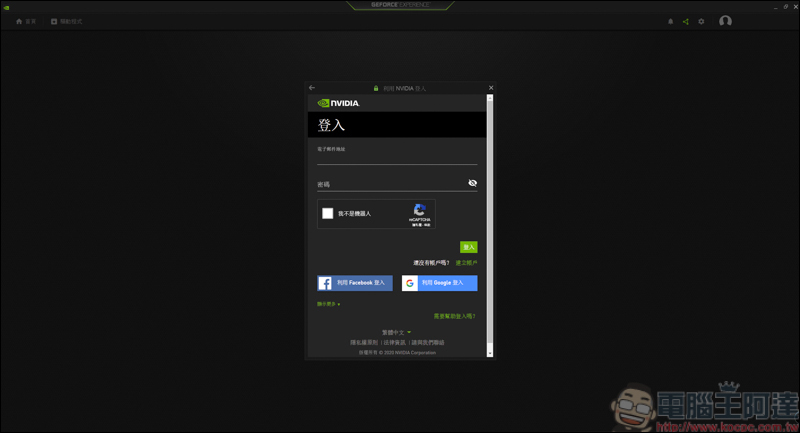Screen dimensions: 800x433
Task: Click the green share icon
Action: pos(686,21)
